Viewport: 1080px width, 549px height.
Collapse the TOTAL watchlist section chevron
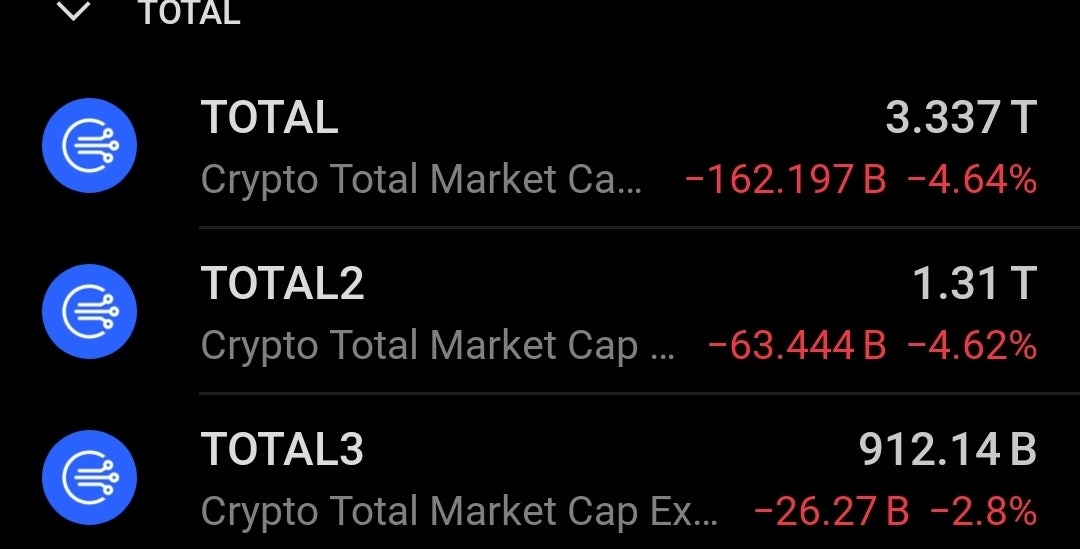[75, 12]
